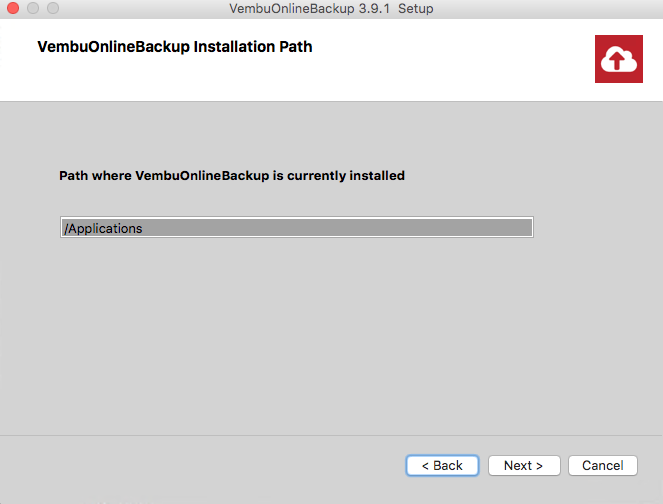Screen dimensions: 663x504
Task: Click the /Applications installation path field
Action: pos(297,227)
